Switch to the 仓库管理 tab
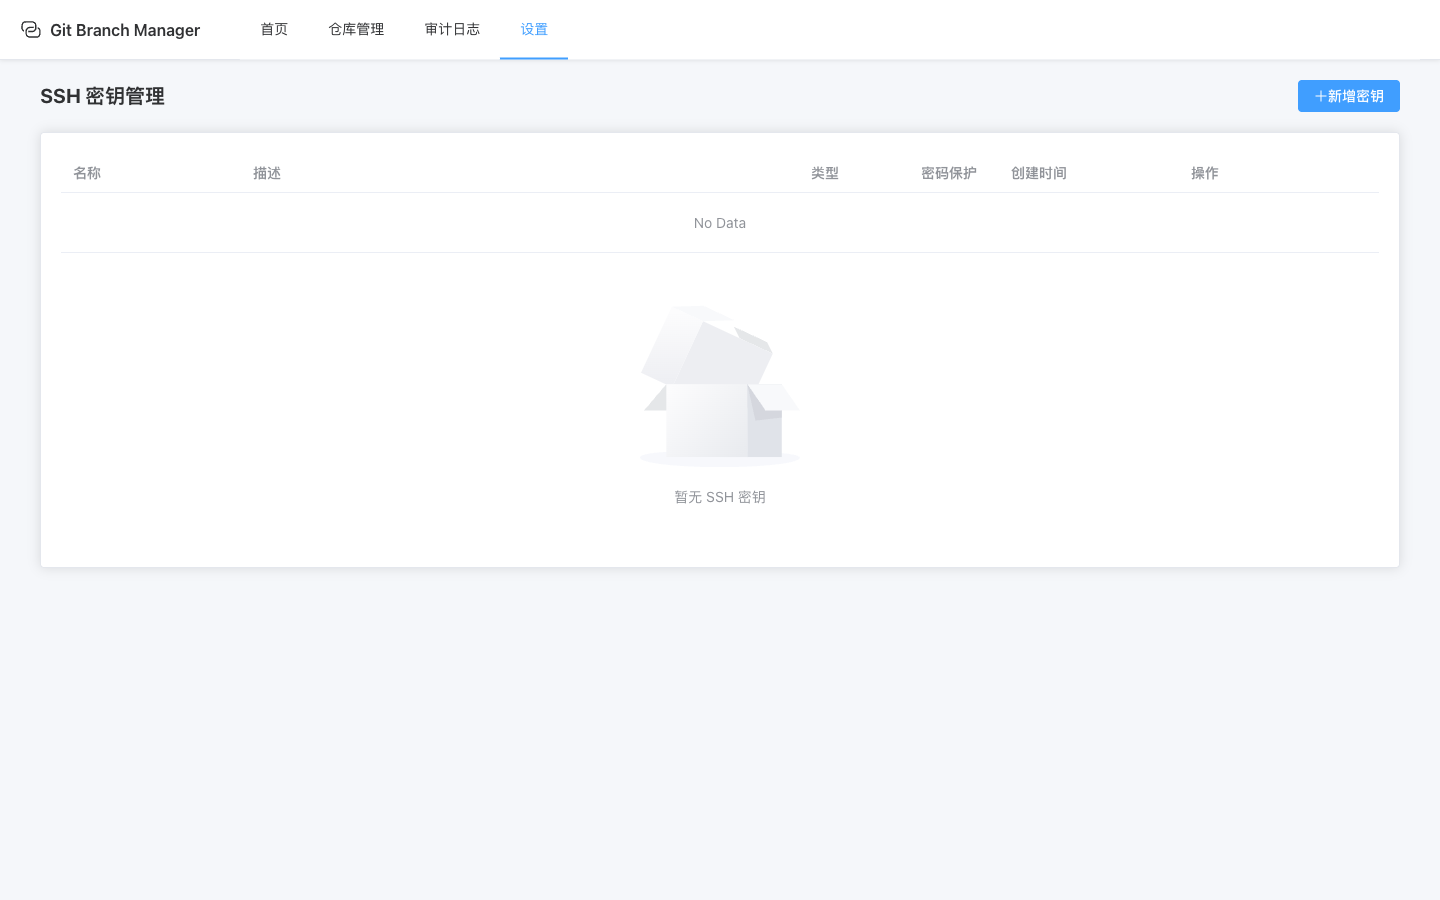The height and width of the screenshot is (900, 1440). tap(355, 29)
